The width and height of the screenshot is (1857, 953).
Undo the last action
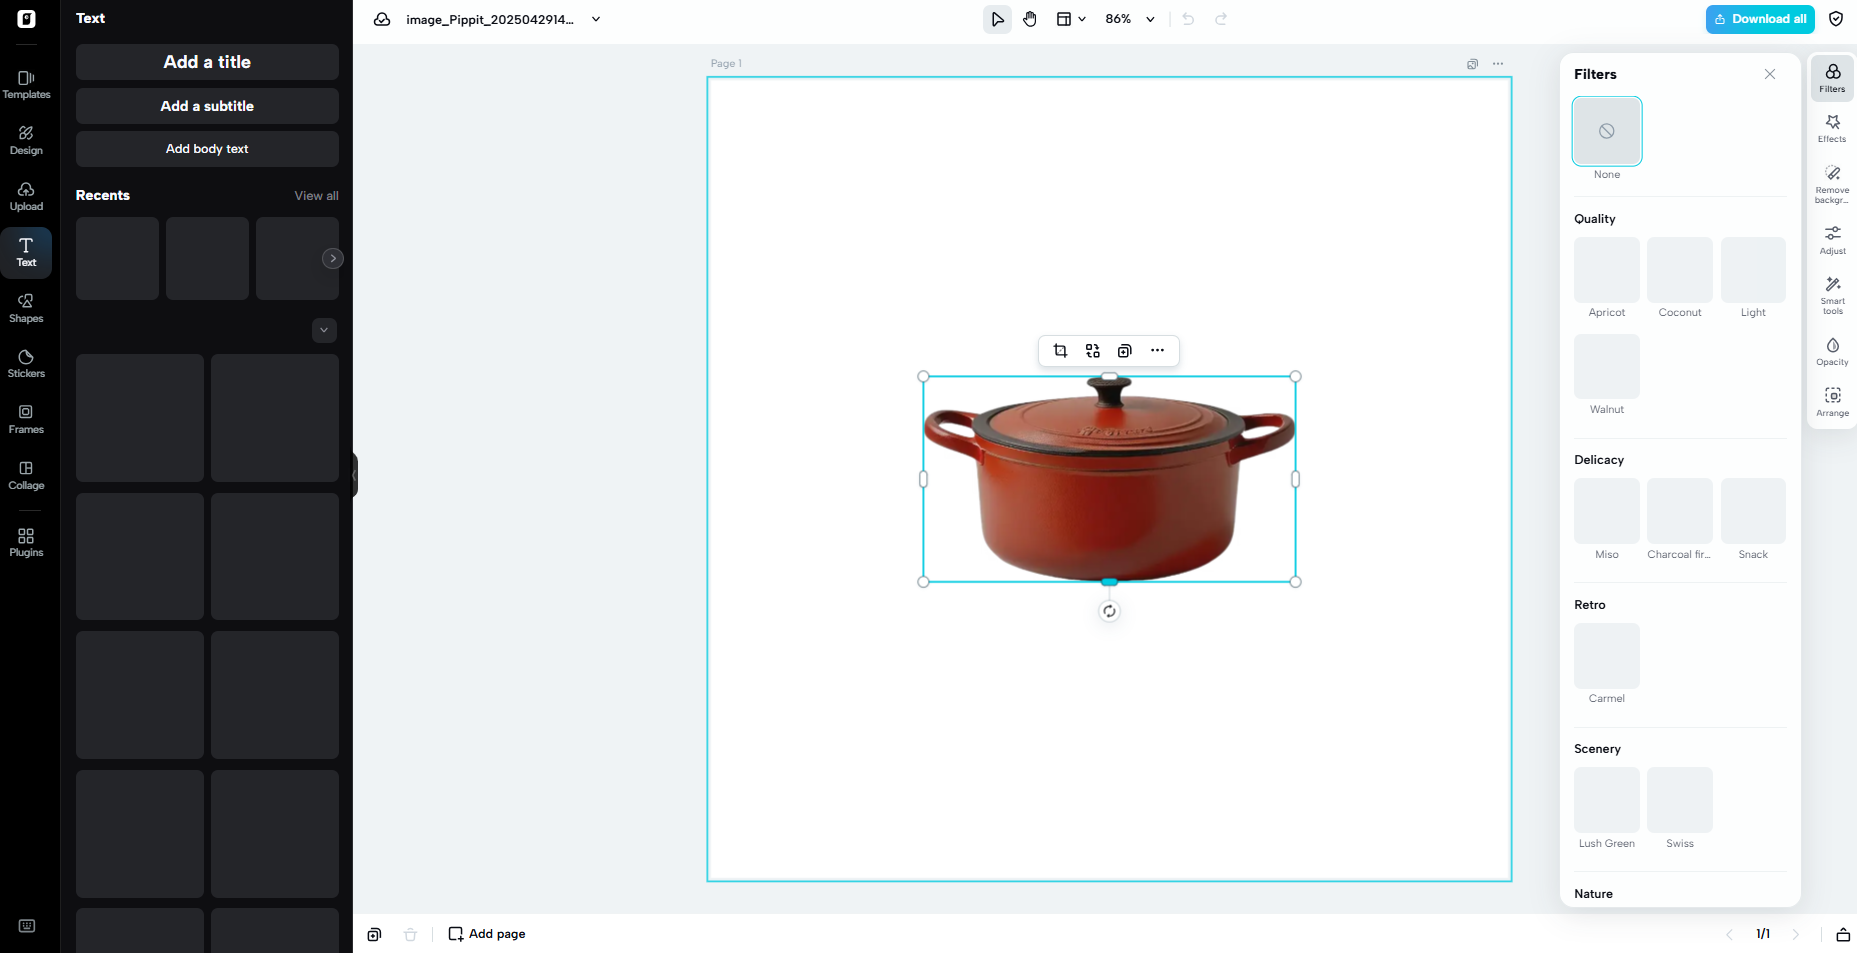(1187, 18)
